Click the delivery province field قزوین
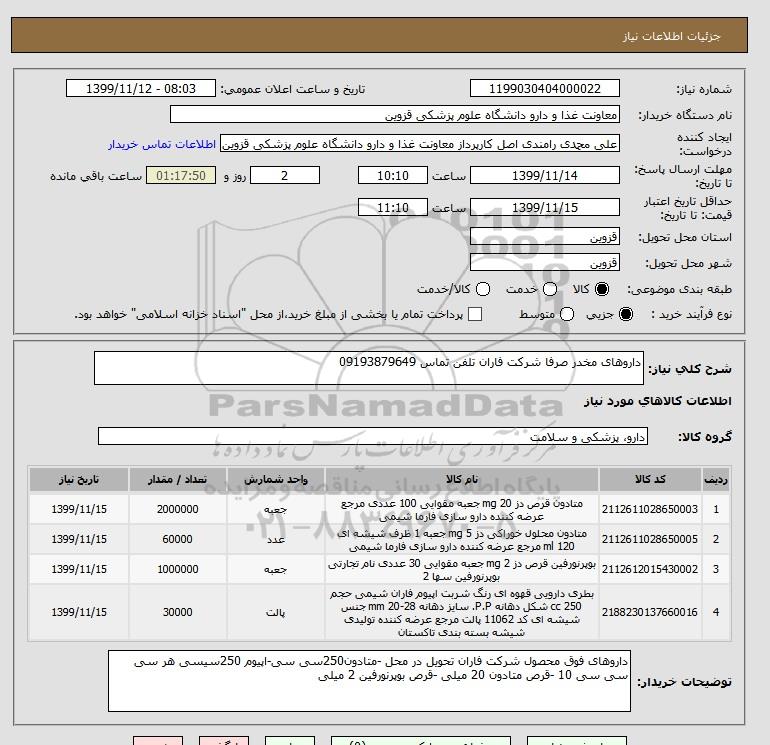Viewport: 770px width, 745px height. [545, 237]
